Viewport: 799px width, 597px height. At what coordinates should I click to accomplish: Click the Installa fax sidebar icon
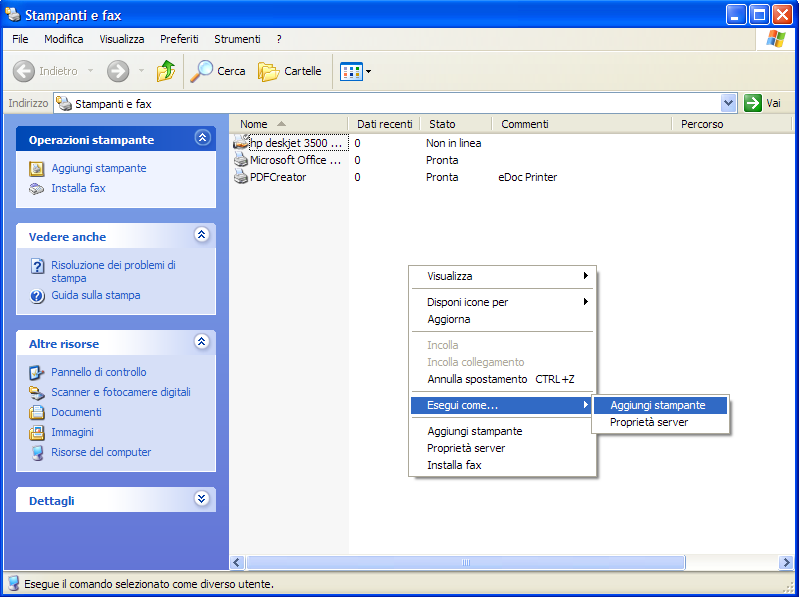[x=36, y=189]
